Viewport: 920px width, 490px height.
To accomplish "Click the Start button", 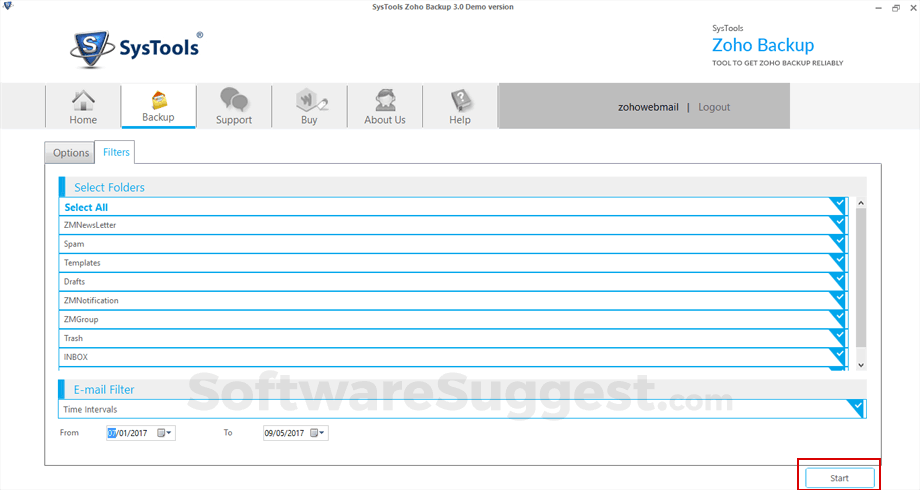I will click(x=840, y=478).
